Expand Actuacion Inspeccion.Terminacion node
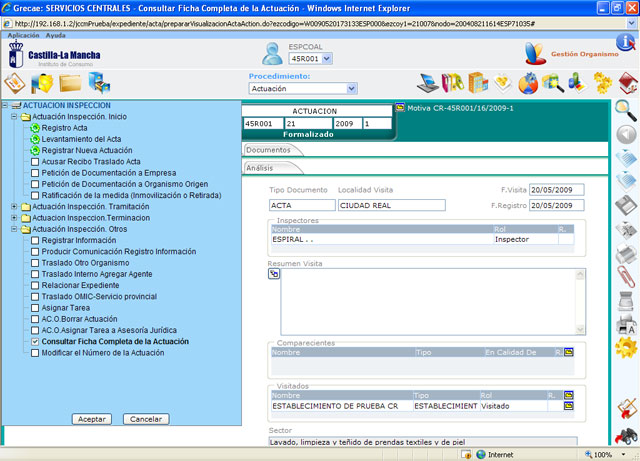Screen dimensions: 640x461 [14, 218]
